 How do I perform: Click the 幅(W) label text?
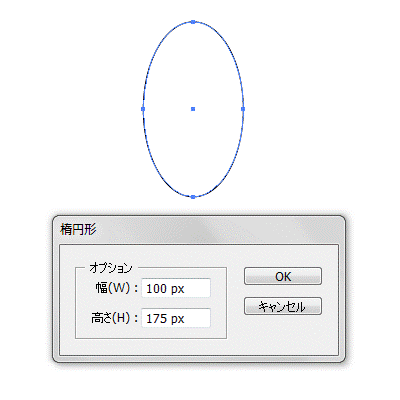pos(112,288)
